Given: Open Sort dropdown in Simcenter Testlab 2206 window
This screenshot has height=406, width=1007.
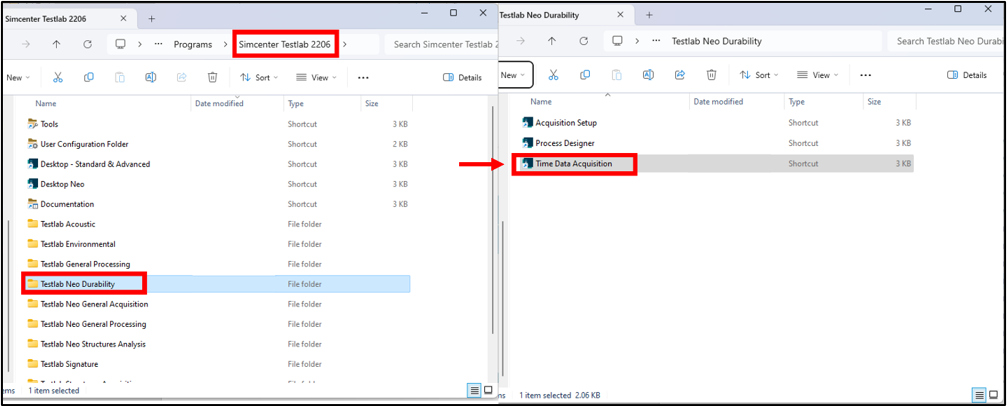Looking at the screenshot, I should pos(259,77).
